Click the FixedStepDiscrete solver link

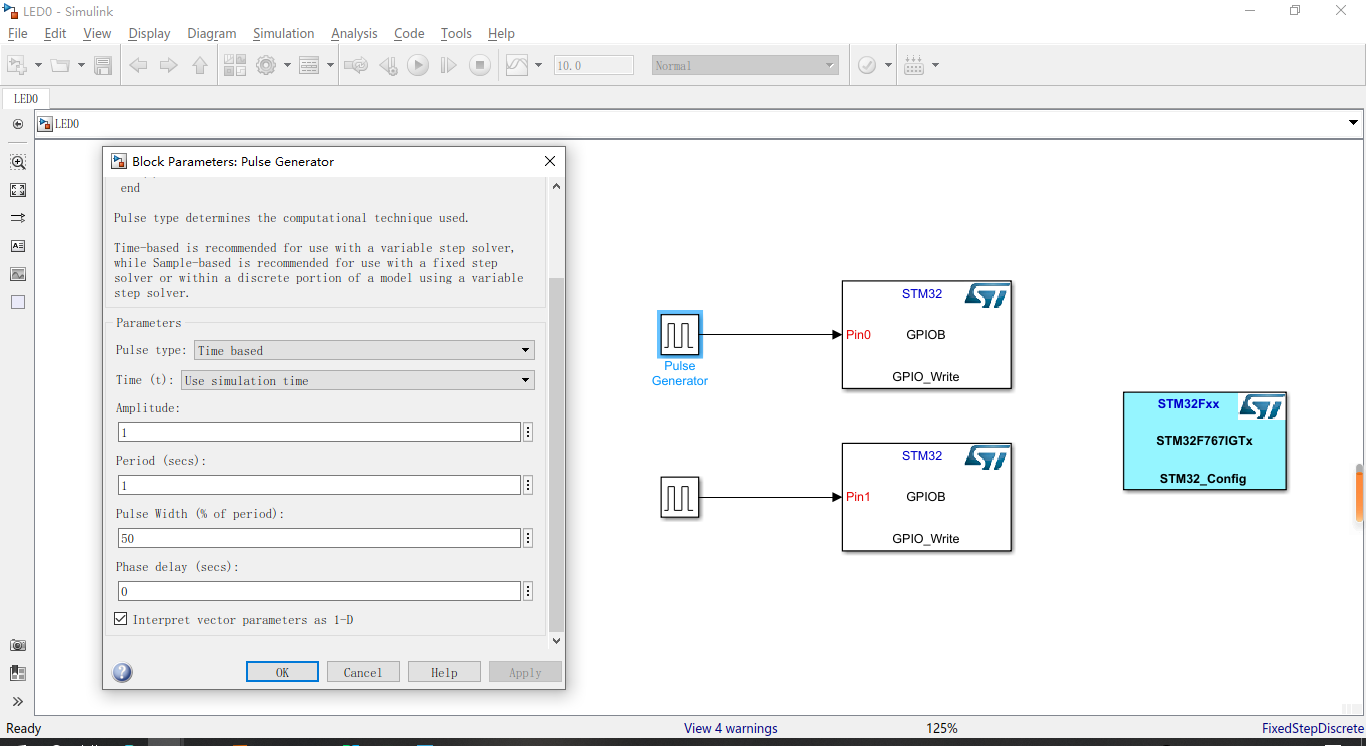tap(1312, 728)
